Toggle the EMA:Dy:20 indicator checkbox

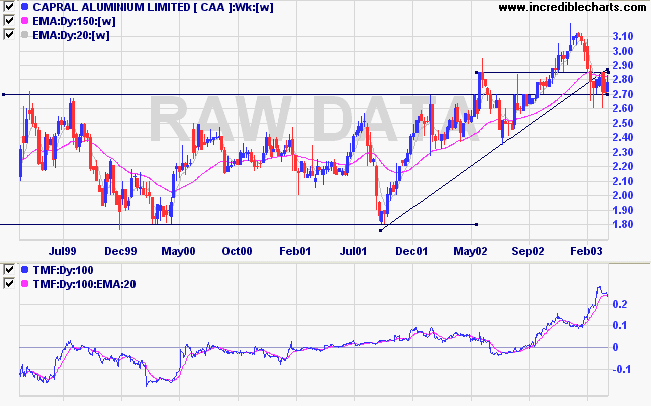pos(9,34)
